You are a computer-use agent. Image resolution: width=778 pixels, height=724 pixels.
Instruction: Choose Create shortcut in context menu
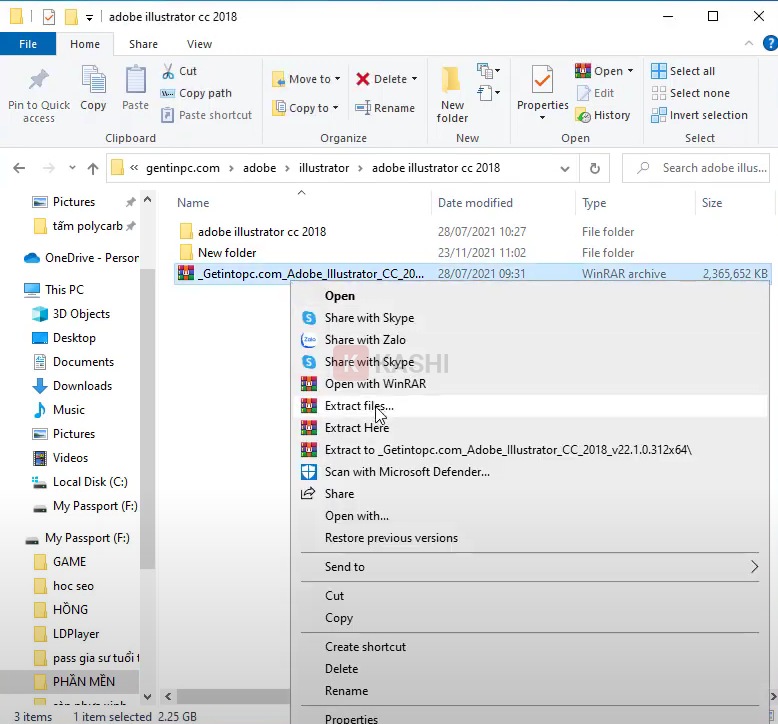click(x=366, y=647)
